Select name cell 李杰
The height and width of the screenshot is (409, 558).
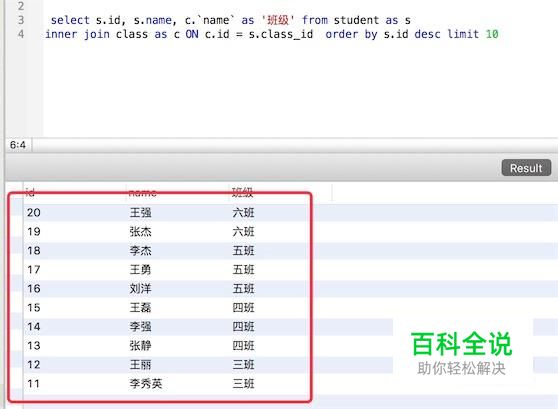(x=141, y=251)
